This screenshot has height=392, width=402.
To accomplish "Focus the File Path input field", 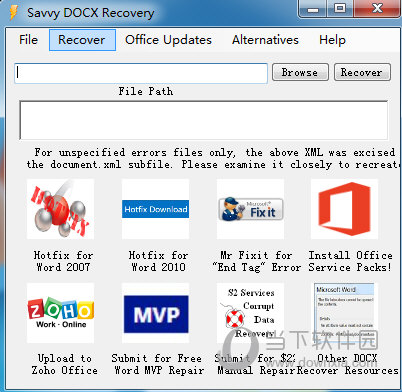I will [141, 73].
